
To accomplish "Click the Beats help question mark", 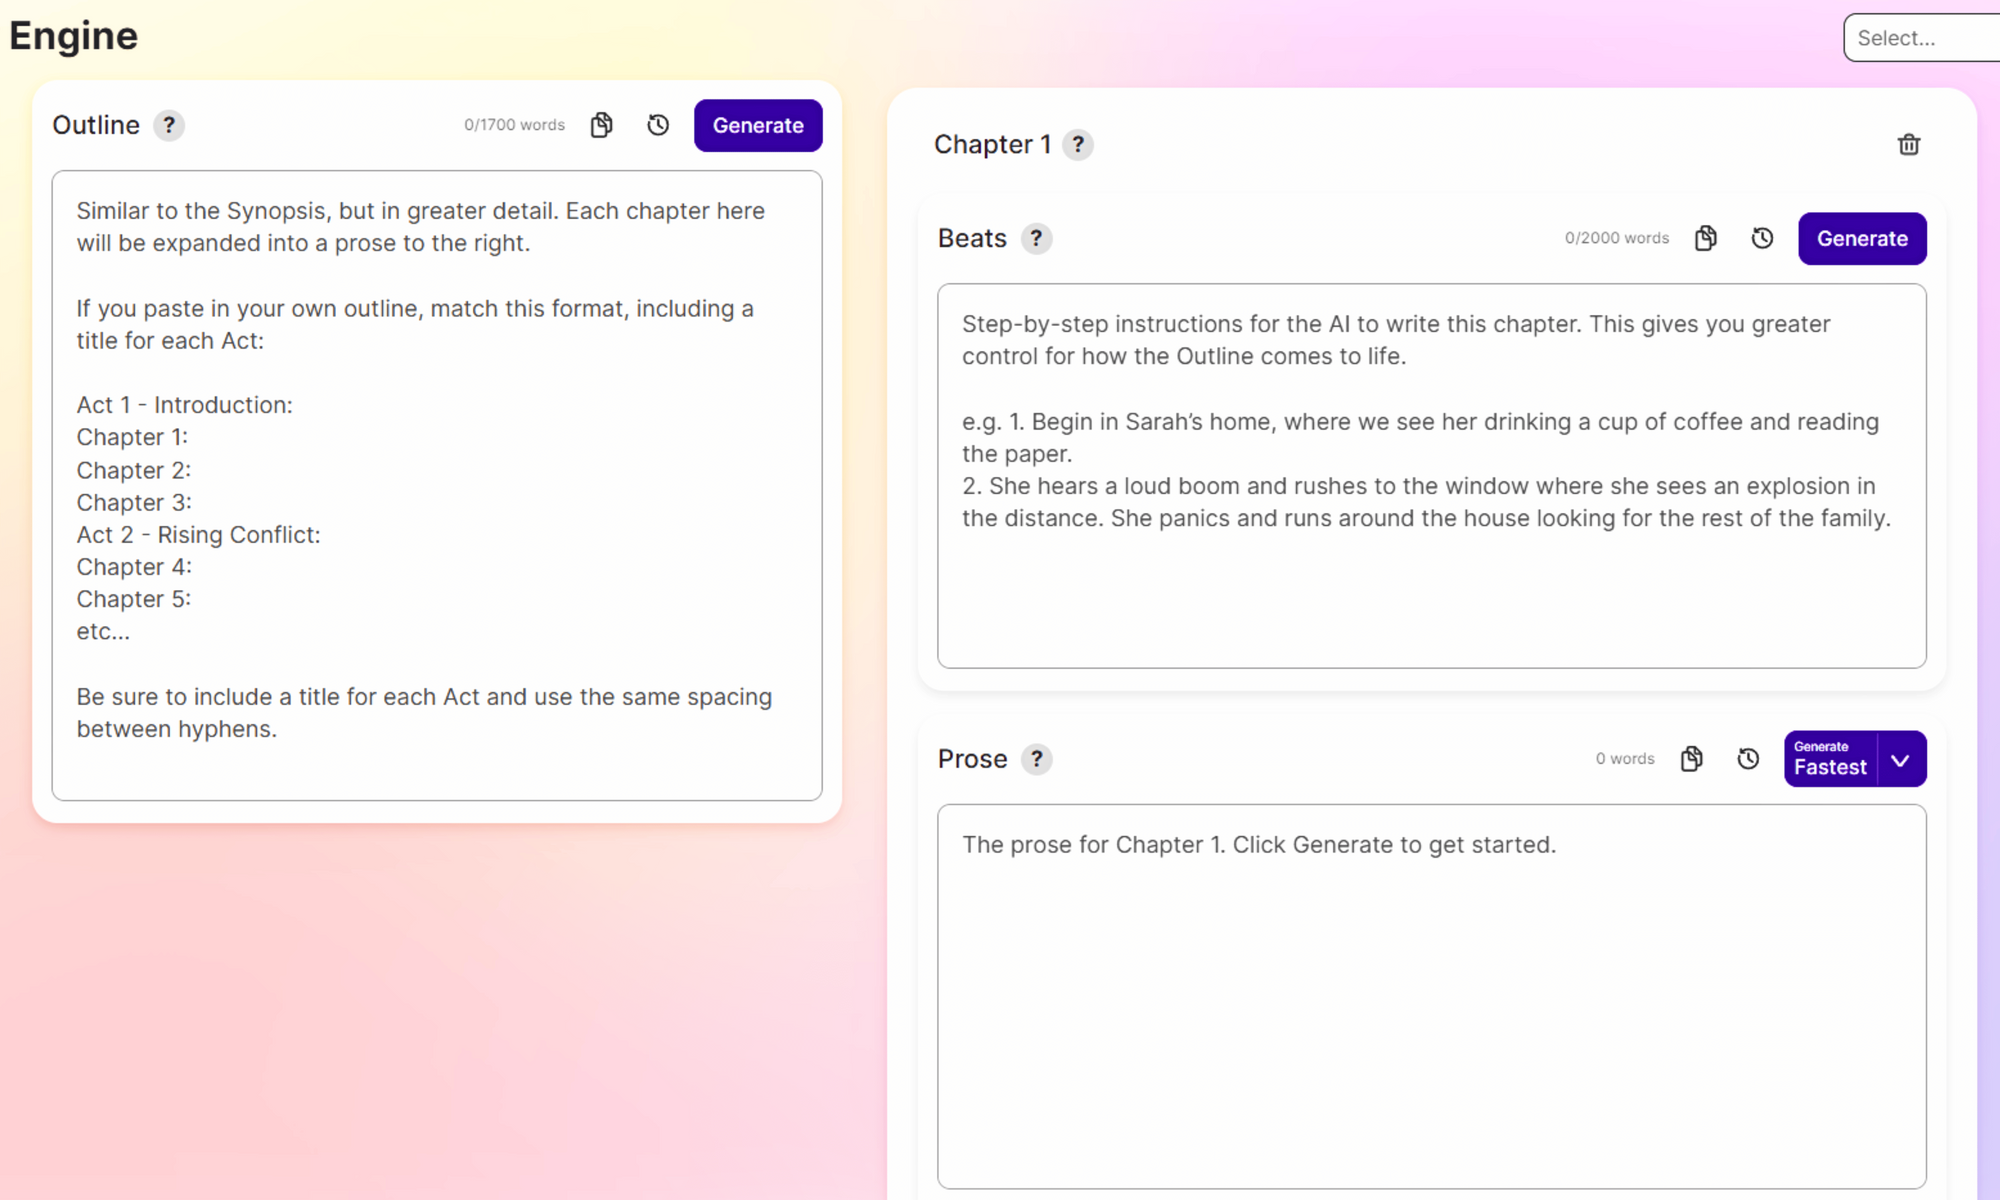I will [1039, 237].
